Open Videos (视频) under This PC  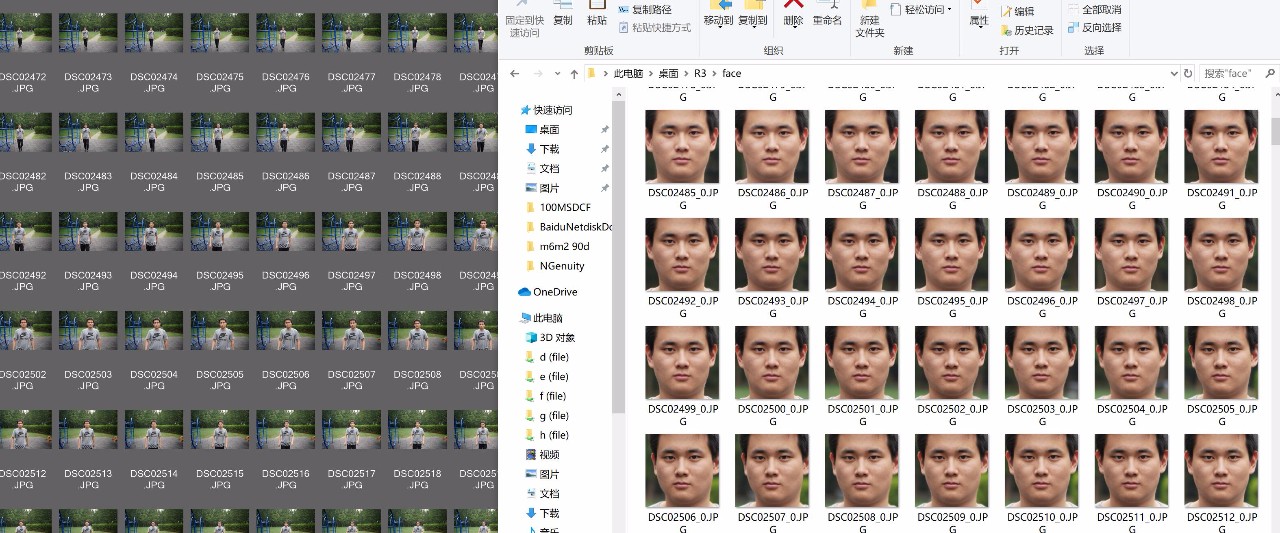[x=541, y=455]
